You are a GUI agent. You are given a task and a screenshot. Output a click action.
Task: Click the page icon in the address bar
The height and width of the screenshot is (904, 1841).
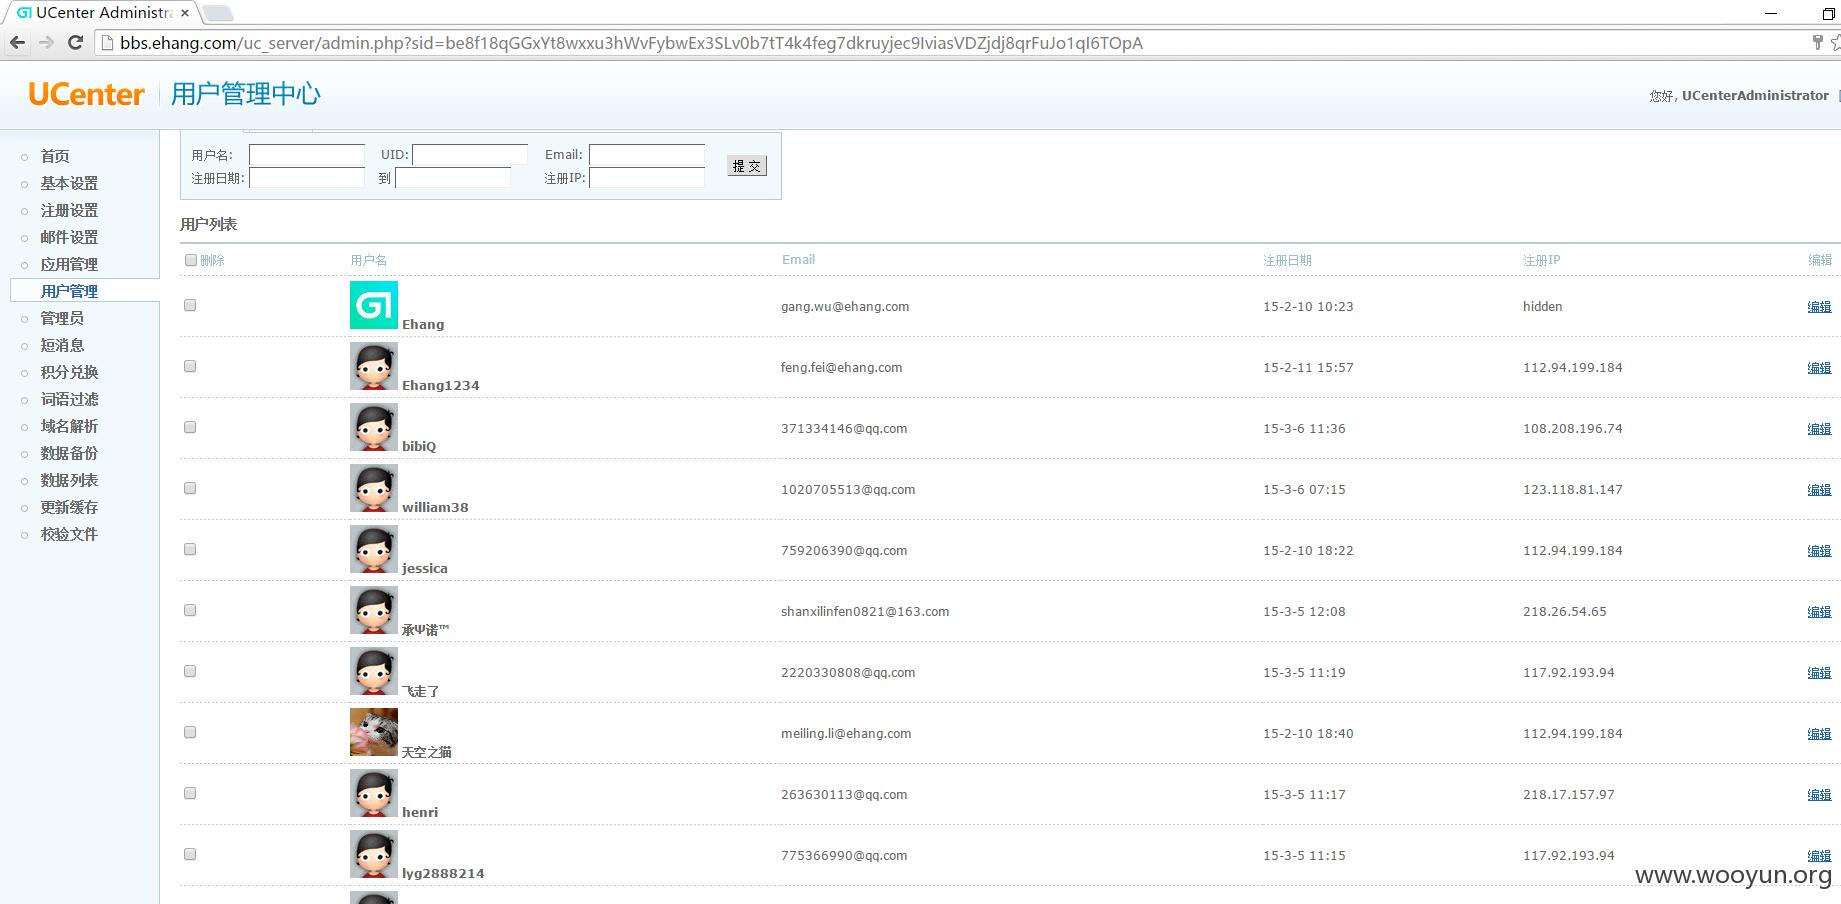[x=108, y=43]
